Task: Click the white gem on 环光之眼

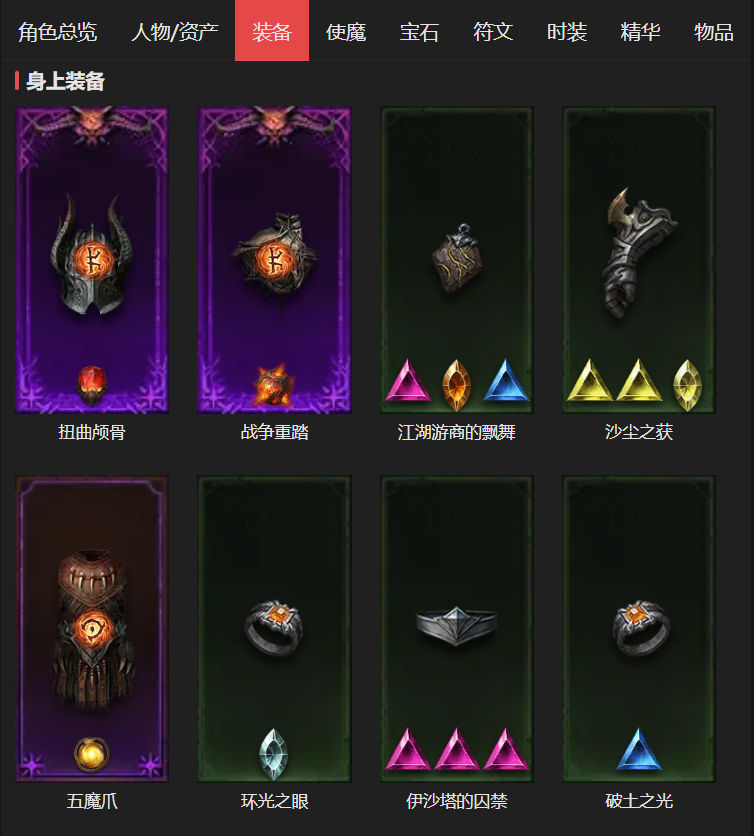Action: [274, 754]
